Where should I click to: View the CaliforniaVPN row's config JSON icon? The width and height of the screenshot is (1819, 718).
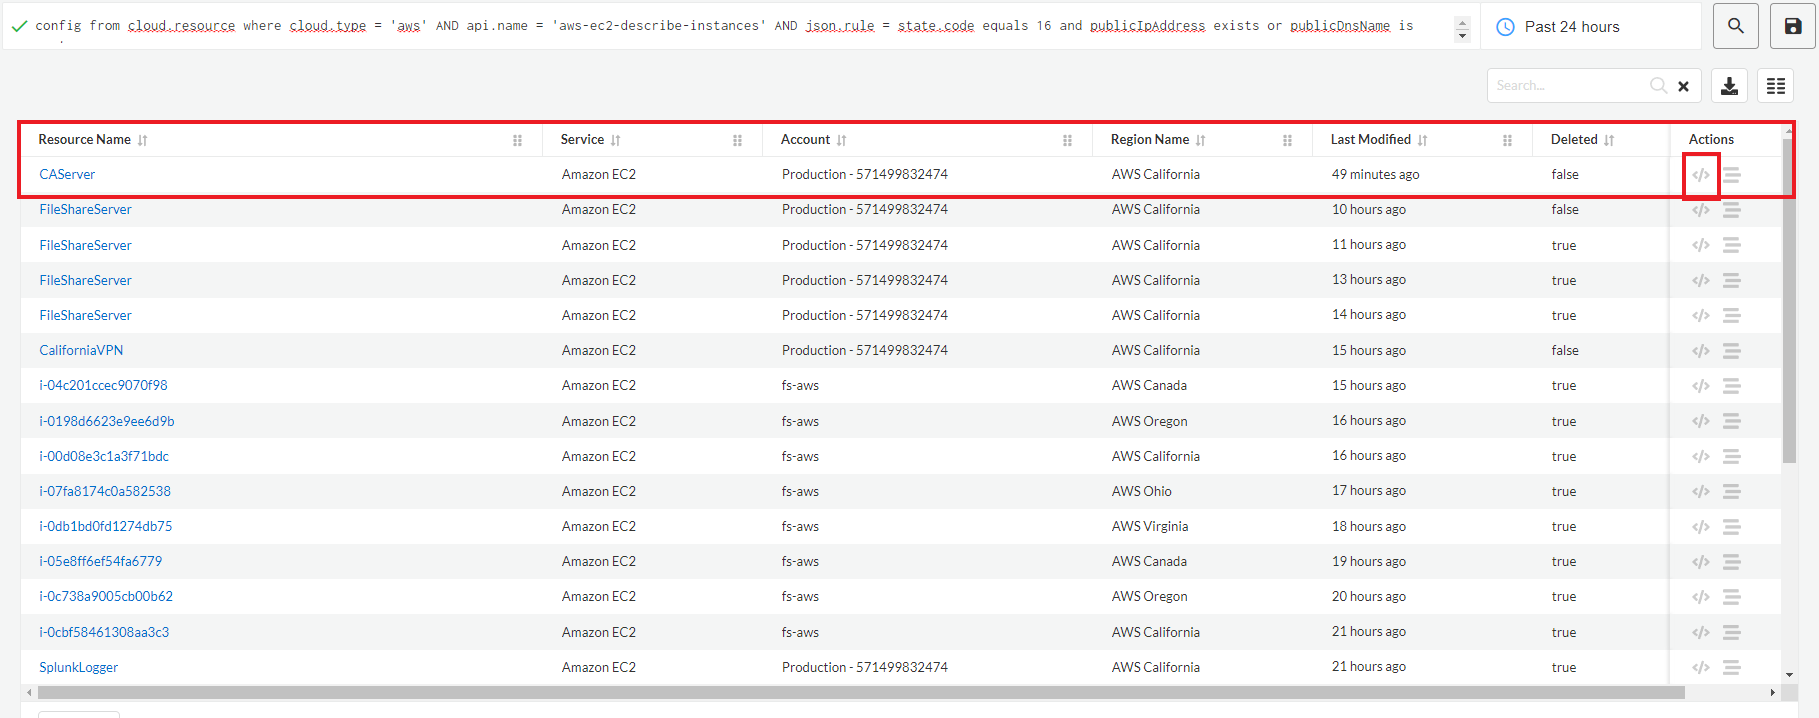1700,351
